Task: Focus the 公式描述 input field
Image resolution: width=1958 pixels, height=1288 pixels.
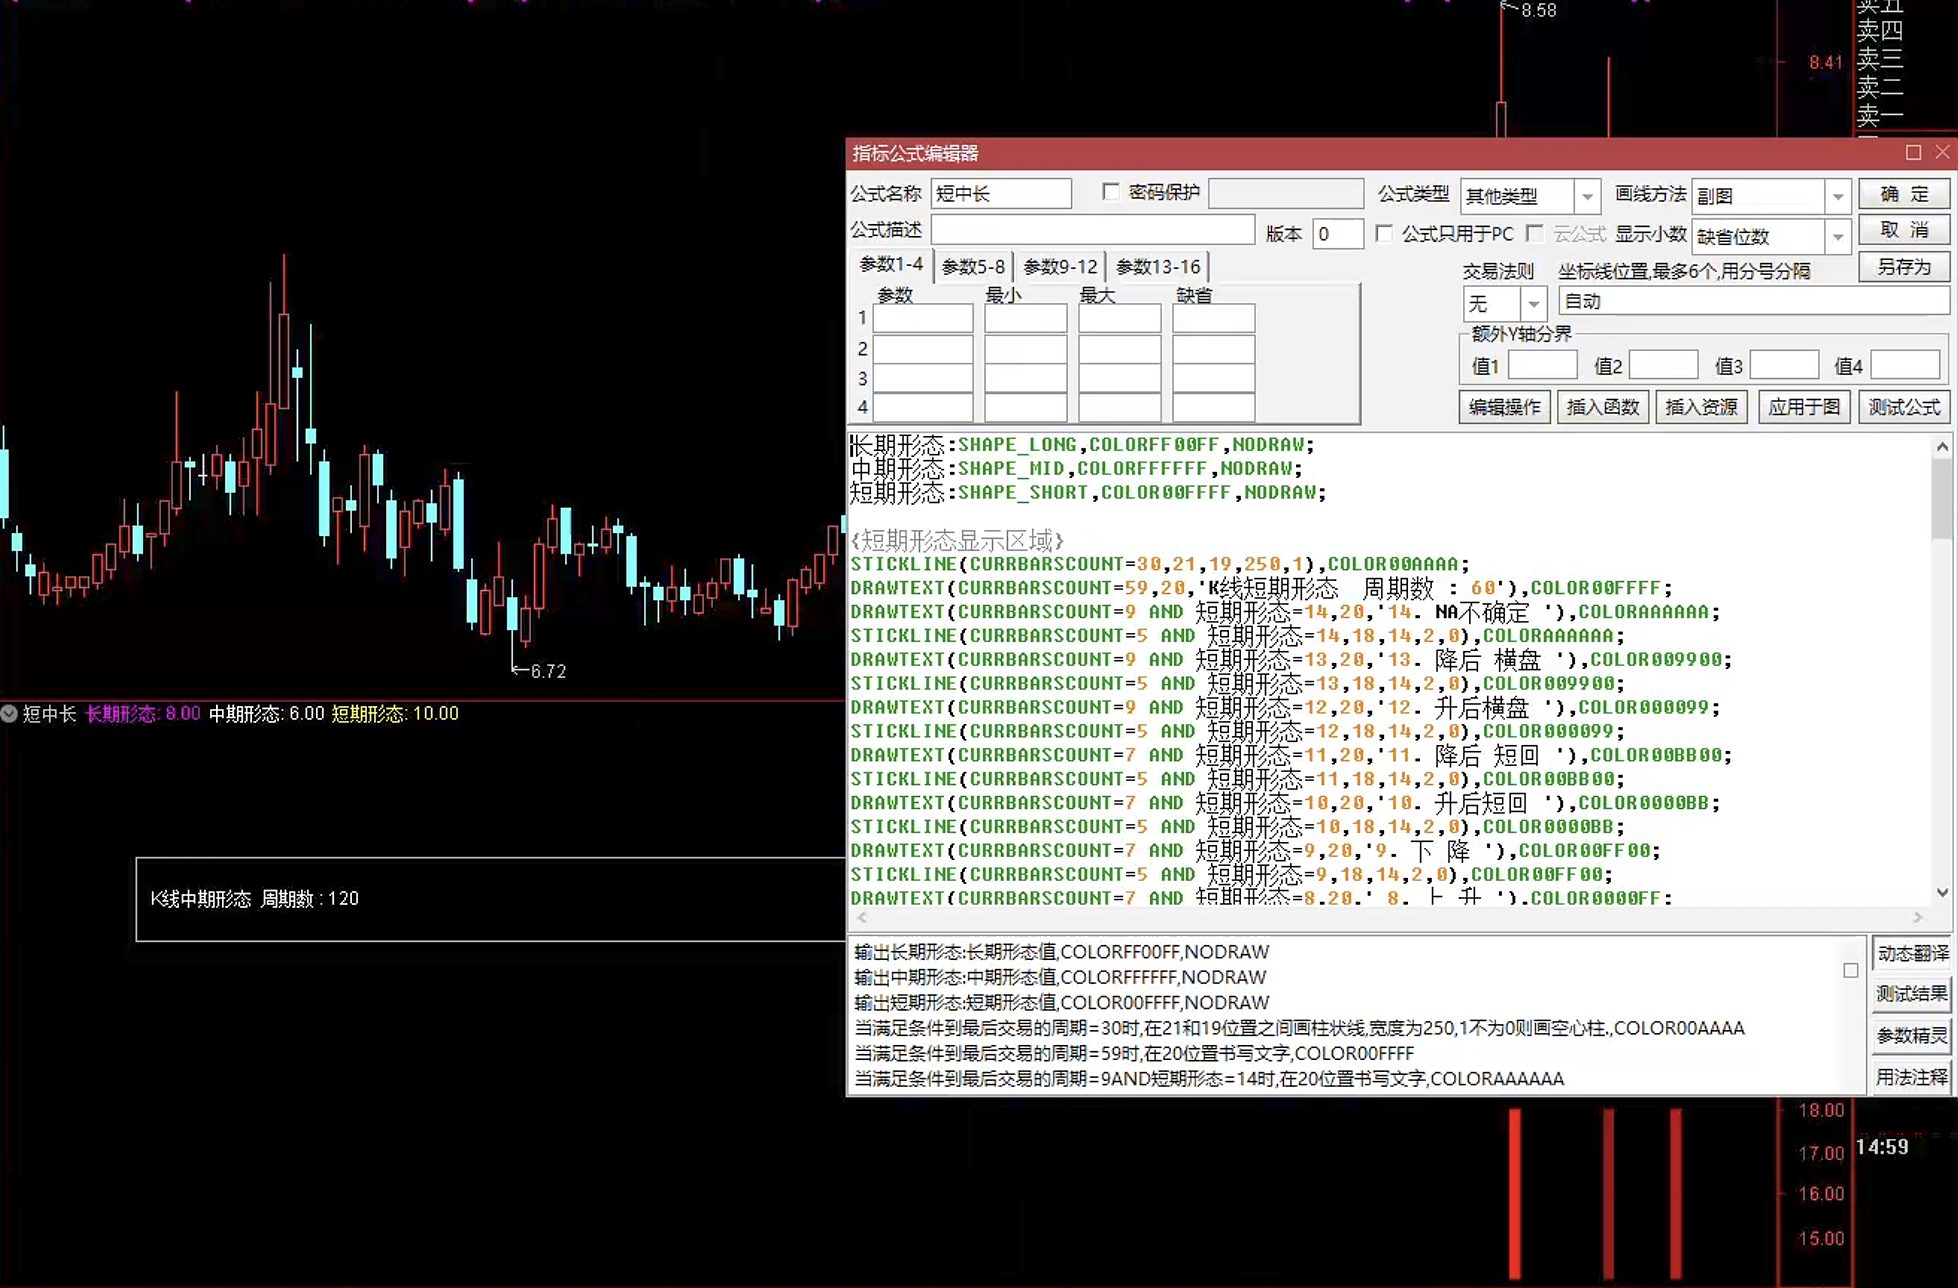Action: (1093, 230)
